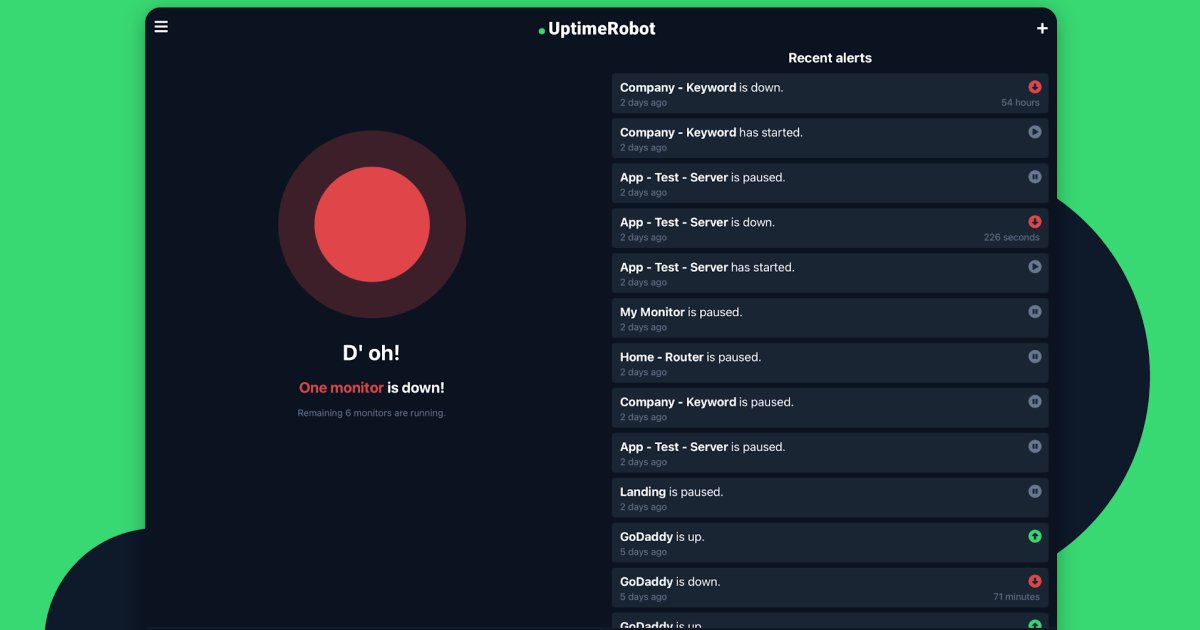
Task: Click the 'One monitor' red link
Action: click(340, 387)
